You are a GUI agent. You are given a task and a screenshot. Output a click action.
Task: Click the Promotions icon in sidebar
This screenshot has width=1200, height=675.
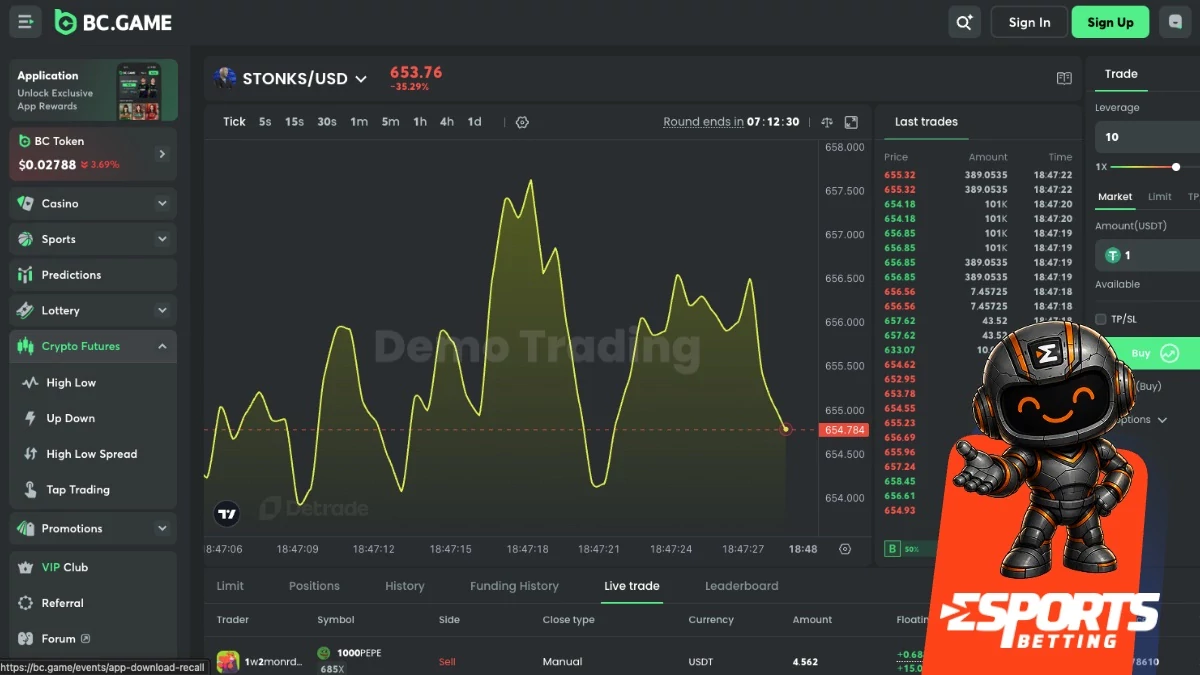[x=26, y=528]
